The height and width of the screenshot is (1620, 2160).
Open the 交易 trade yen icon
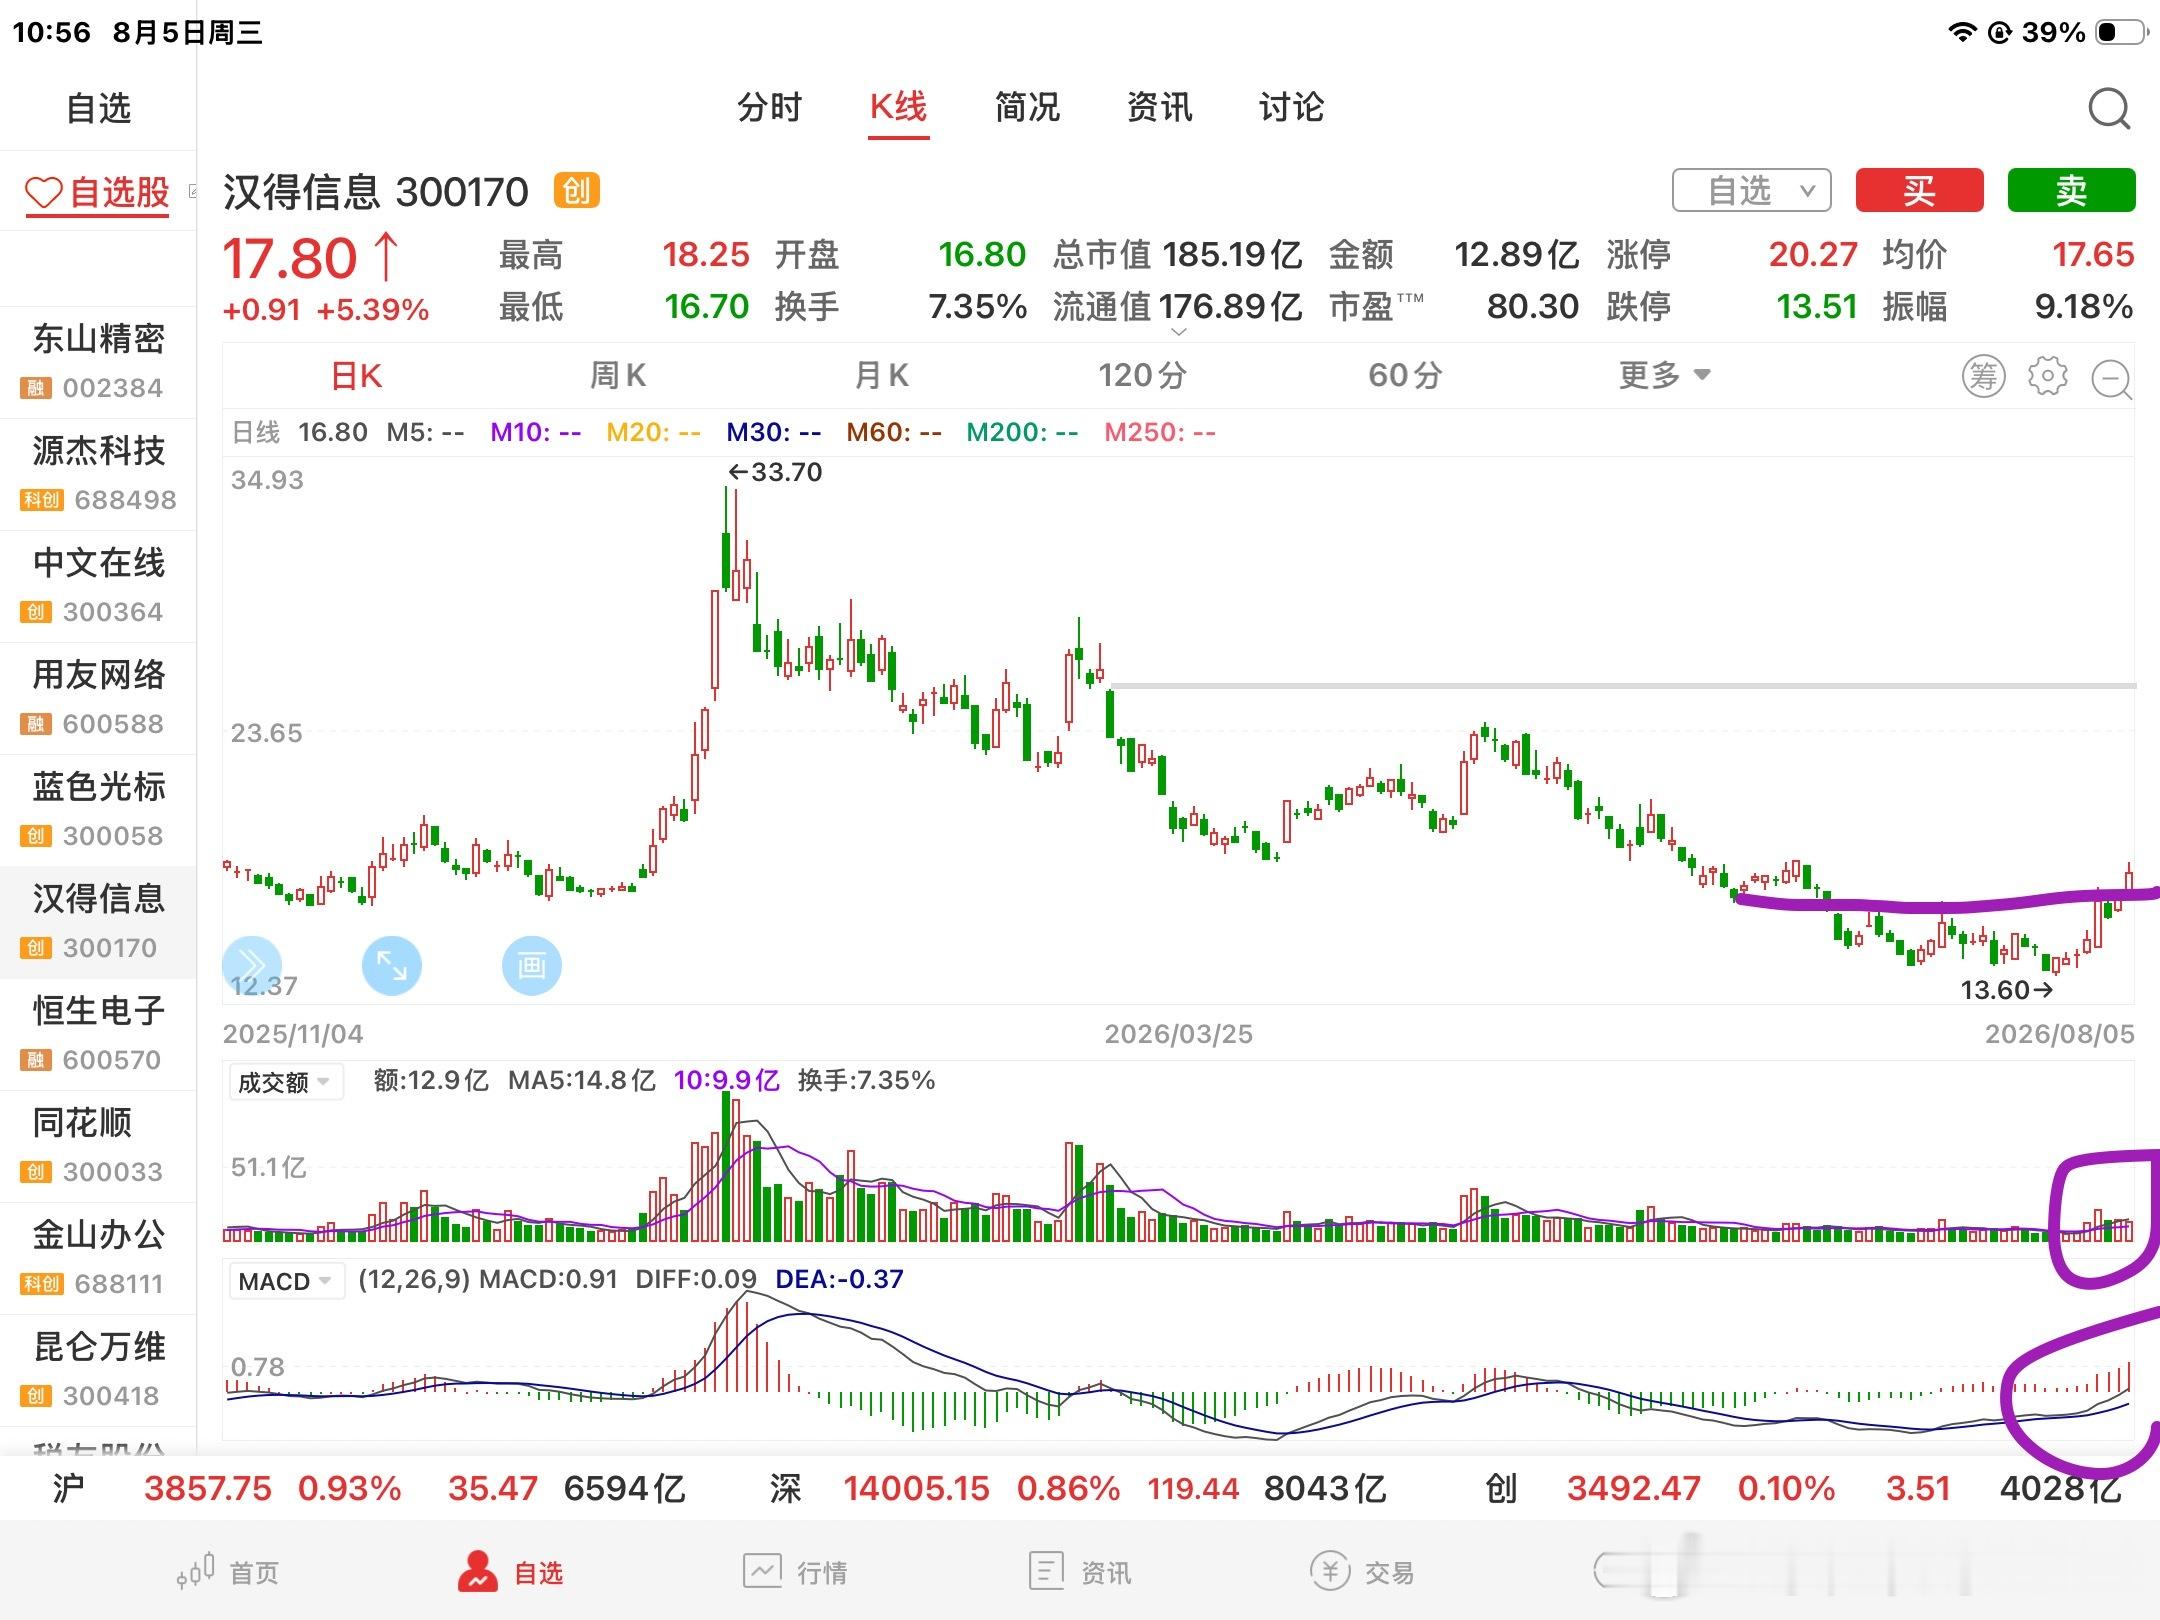click(1362, 1572)
